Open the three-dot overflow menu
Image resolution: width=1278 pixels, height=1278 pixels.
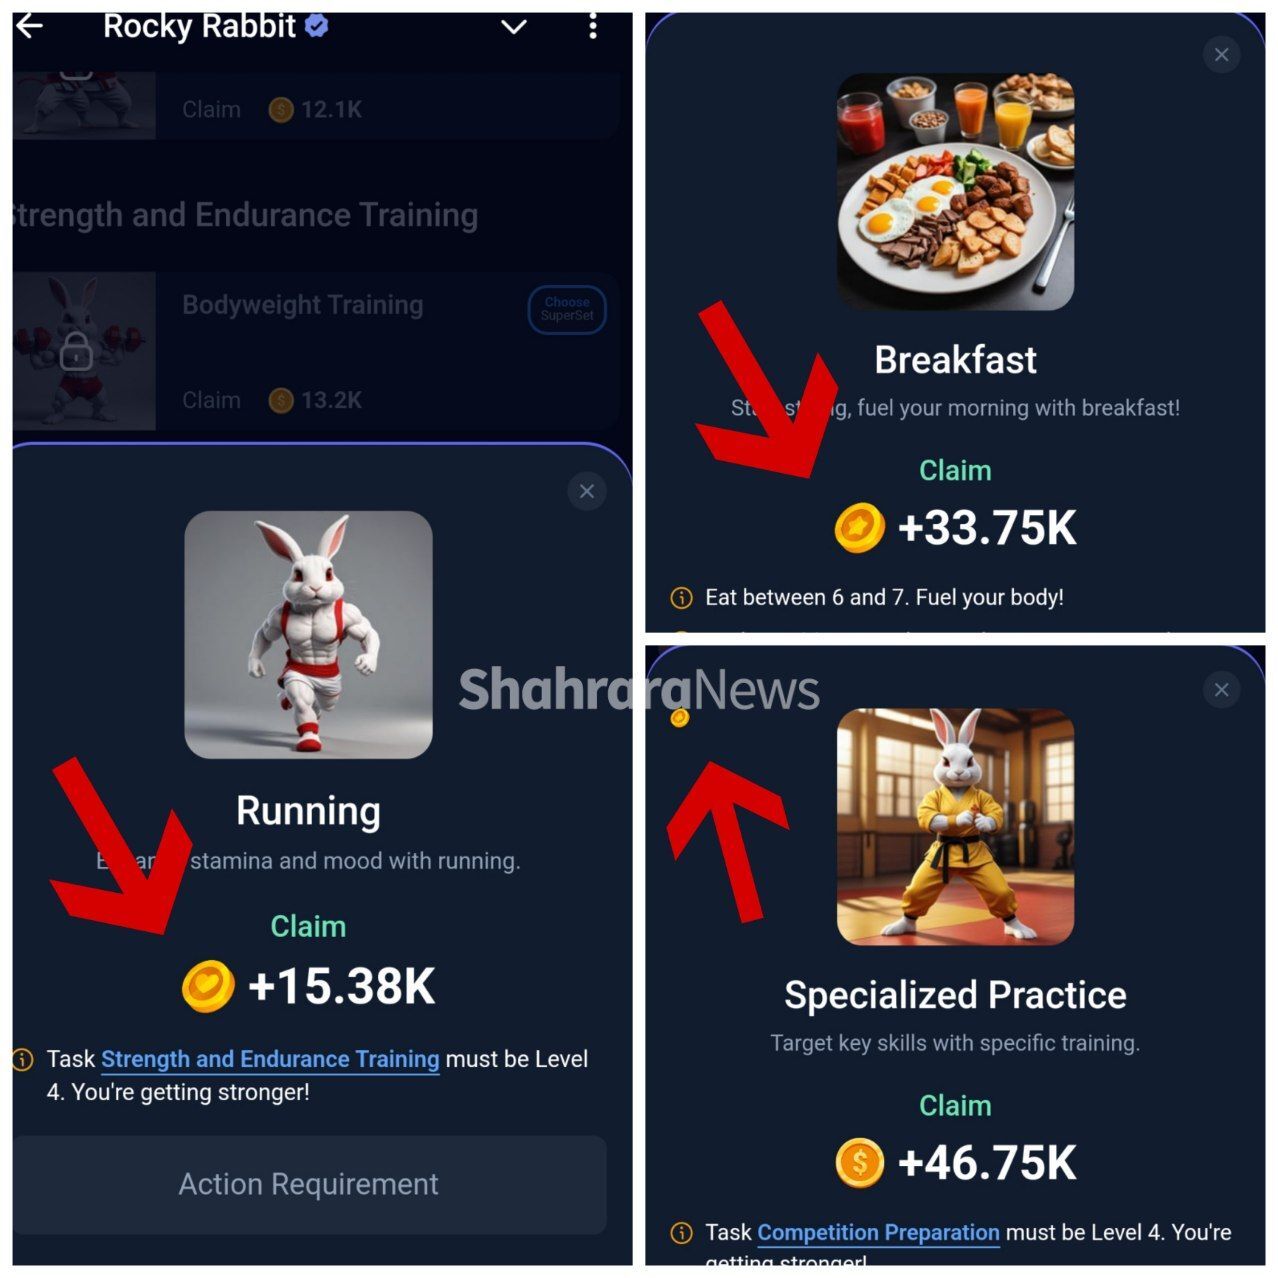point(593,27)
